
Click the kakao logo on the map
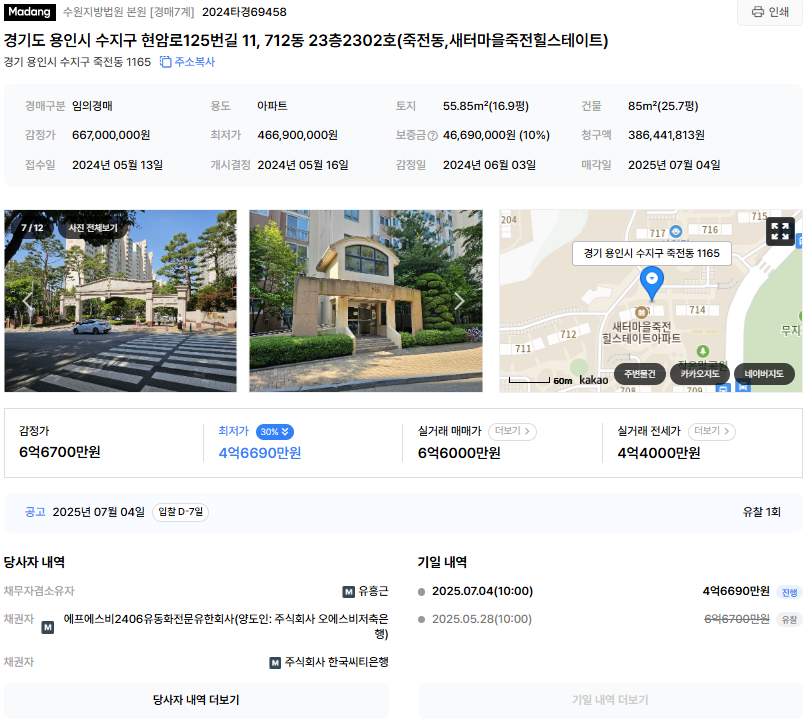point(594,379)
